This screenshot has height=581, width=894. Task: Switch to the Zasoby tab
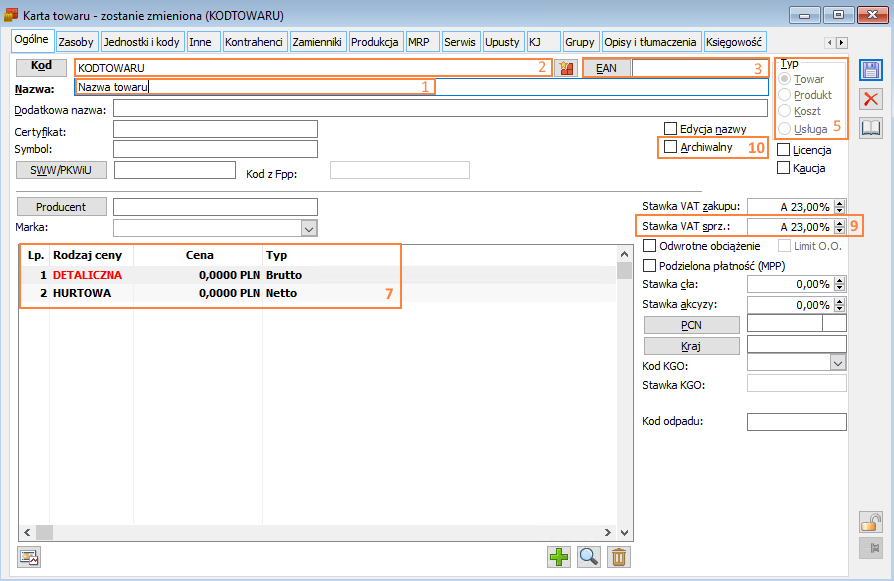[x=76, y=43]
